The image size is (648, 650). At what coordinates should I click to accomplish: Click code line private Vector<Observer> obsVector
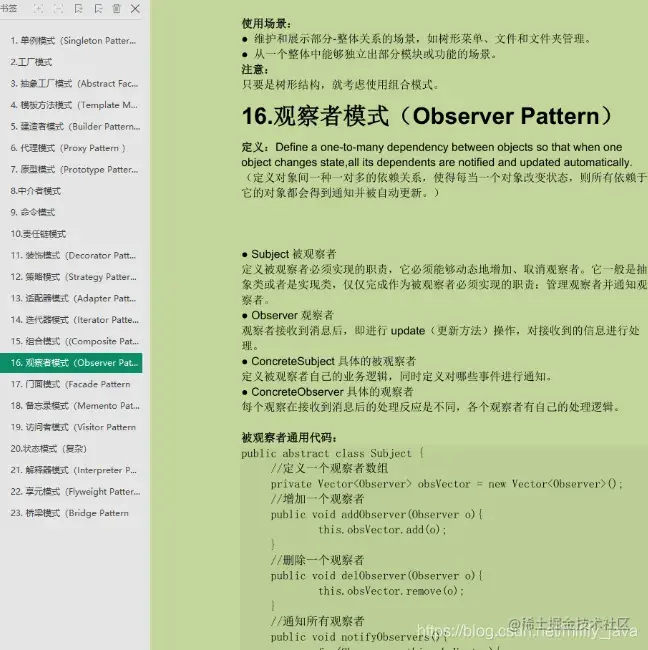447,484
